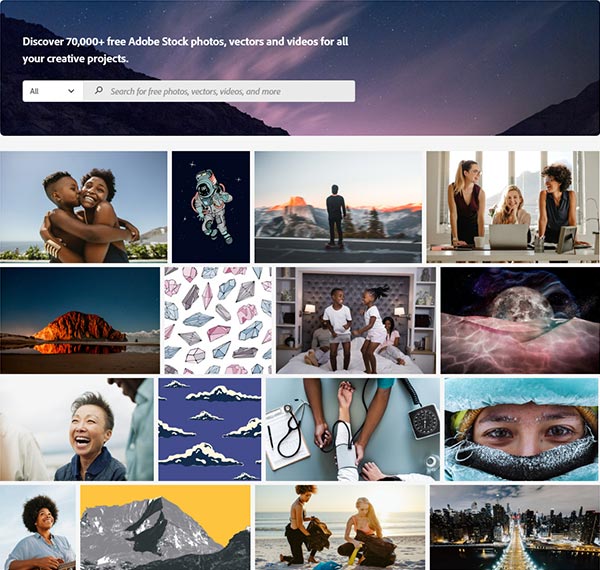This screenshot has width=600, height=570.
Task: Click the magnifying glass search icon
Action: (99, 91)
